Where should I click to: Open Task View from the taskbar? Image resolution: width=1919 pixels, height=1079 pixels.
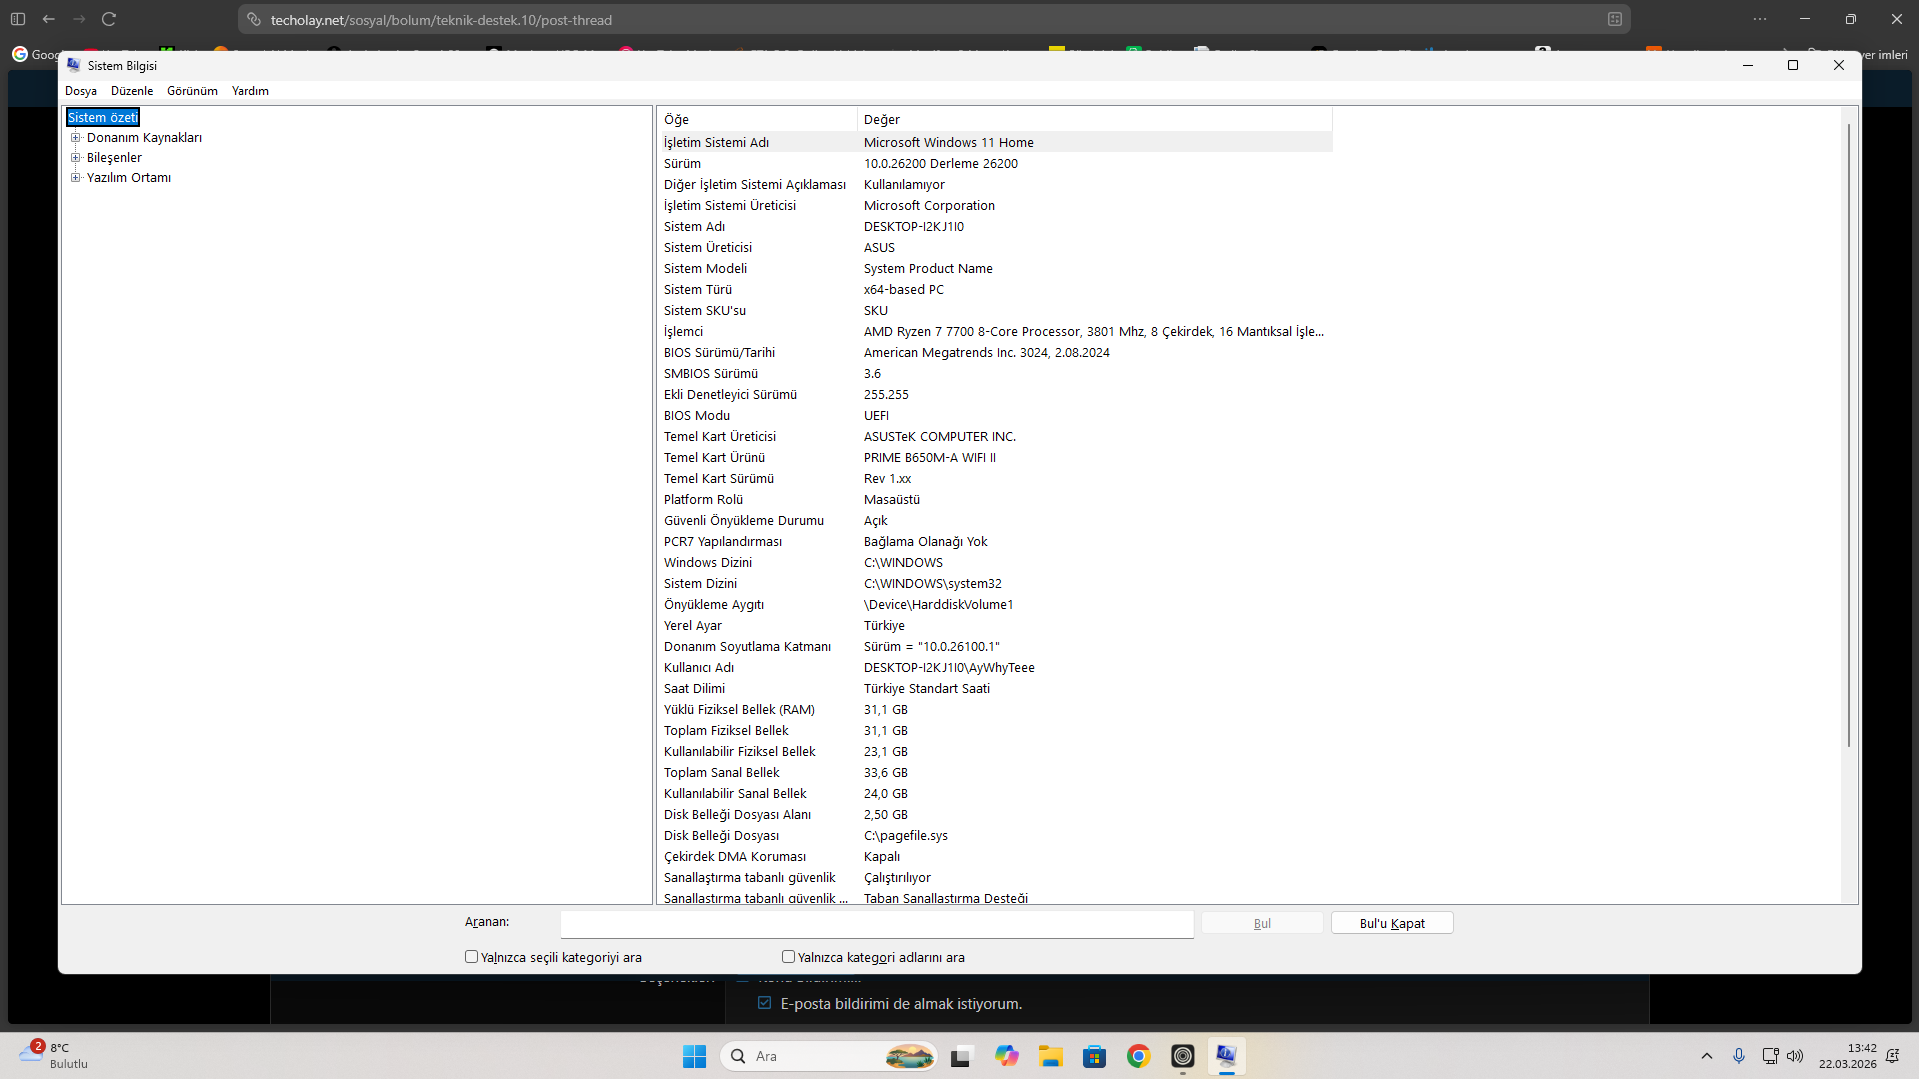pyautogui.click(x=961, y=1056)
